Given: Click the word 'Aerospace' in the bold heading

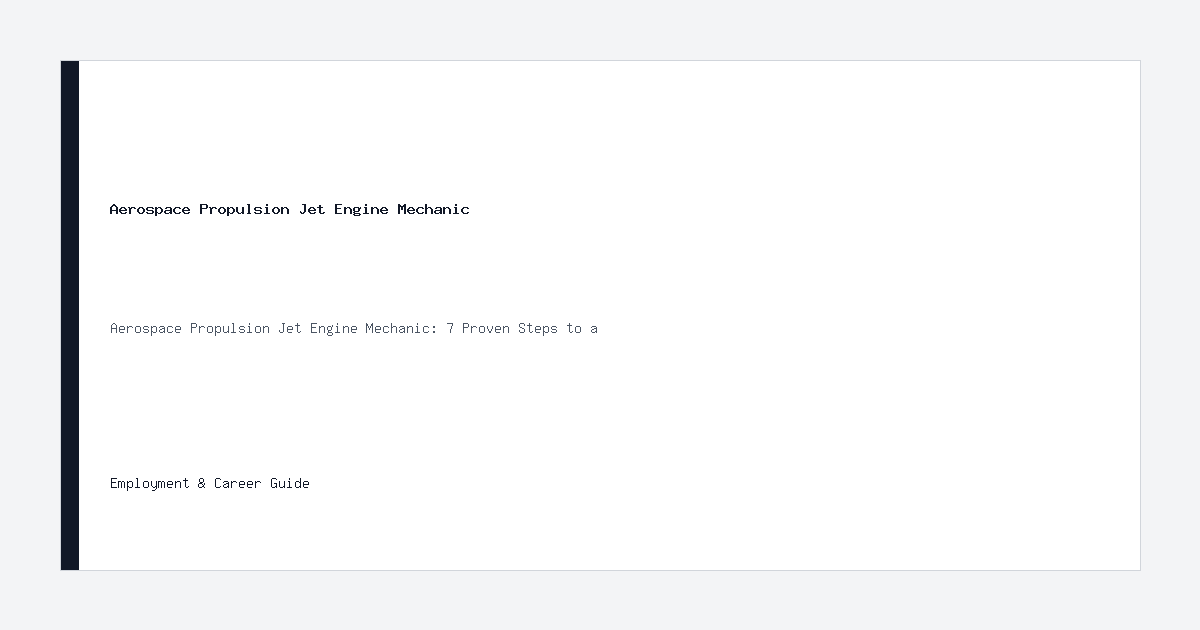Looking at the screenshot, I should point(150,209).
